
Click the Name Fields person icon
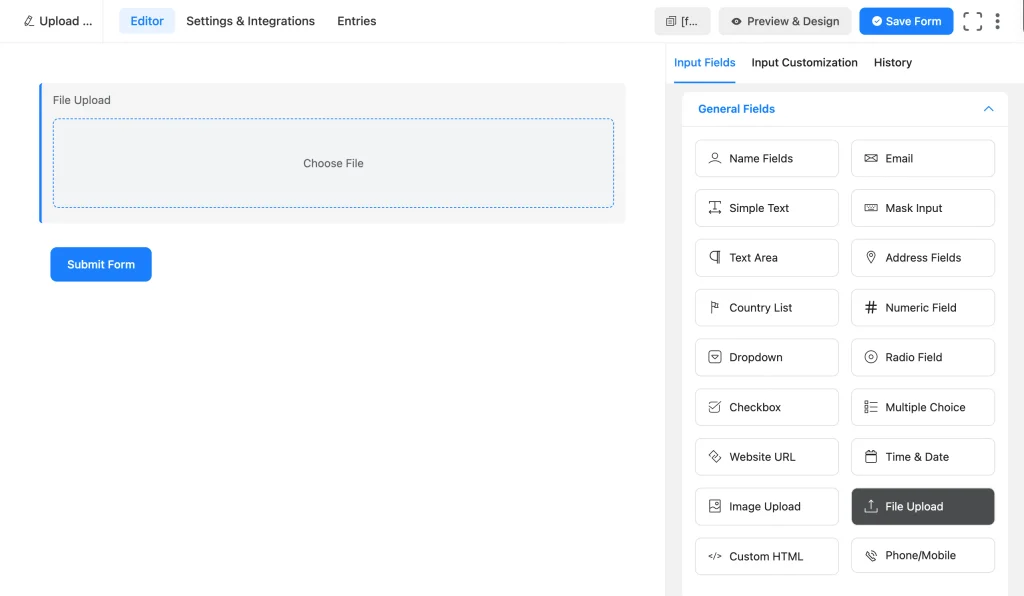(714, 158)
